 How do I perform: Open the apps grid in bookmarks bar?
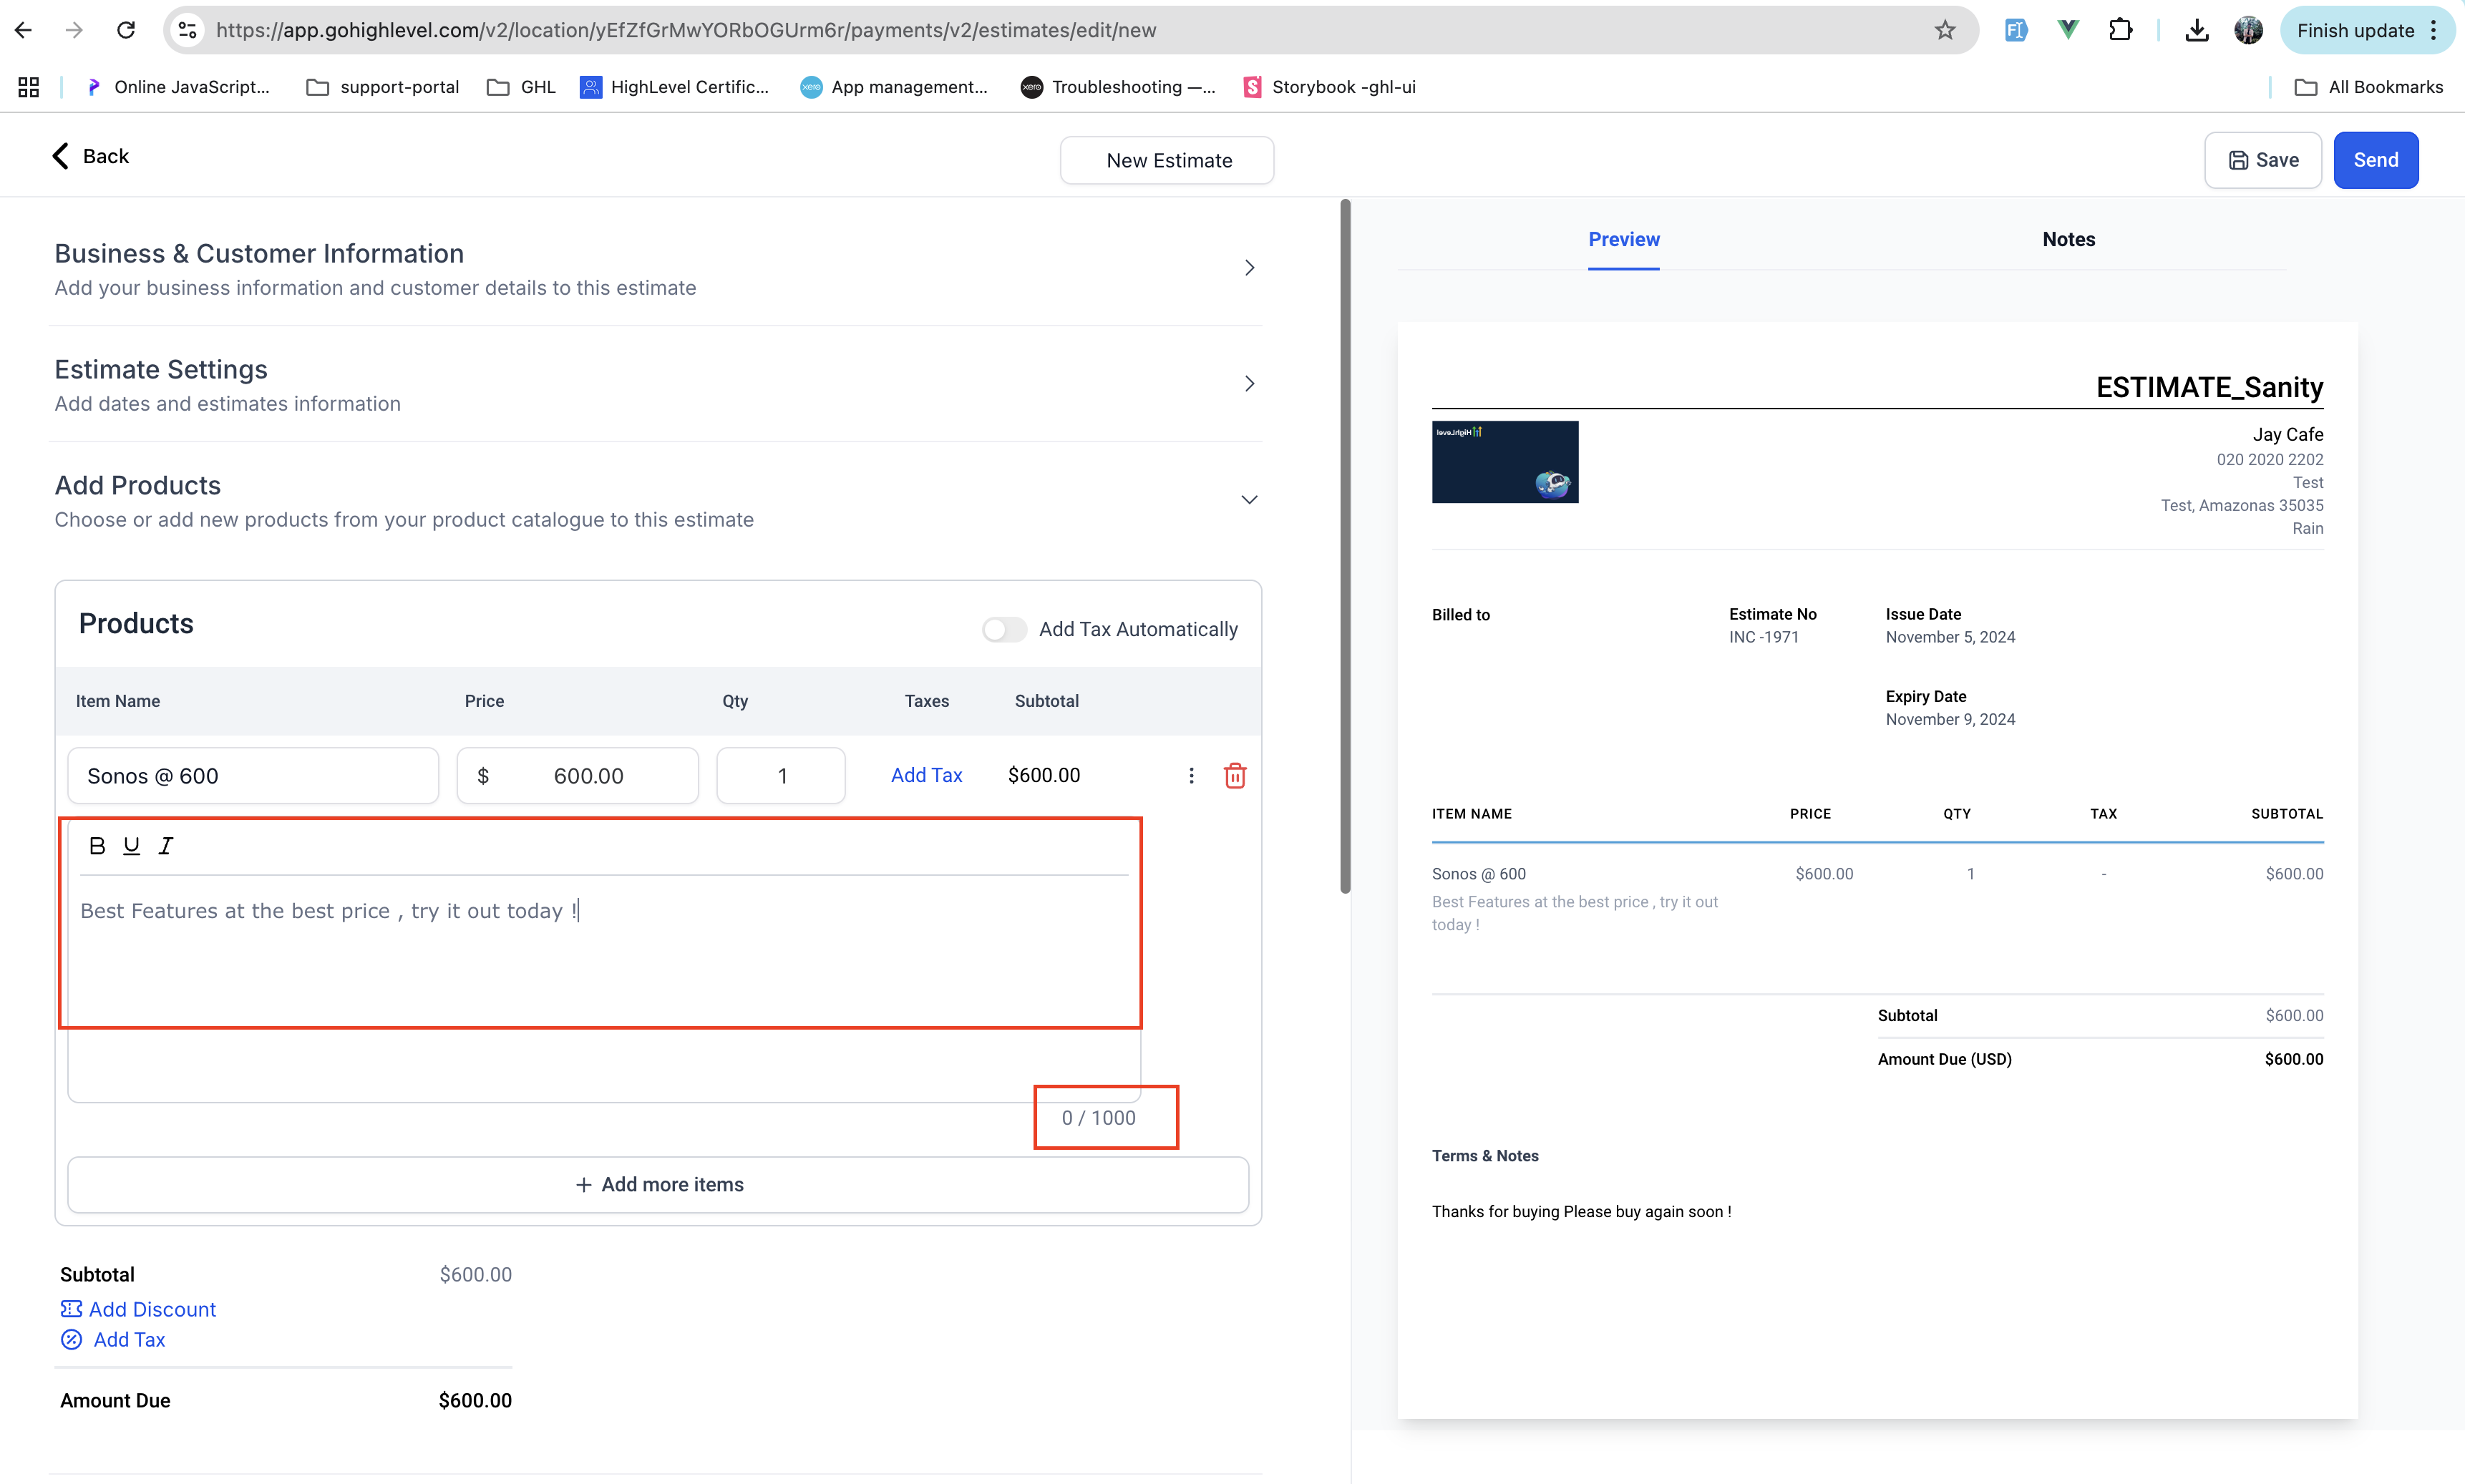coord(28,87)
